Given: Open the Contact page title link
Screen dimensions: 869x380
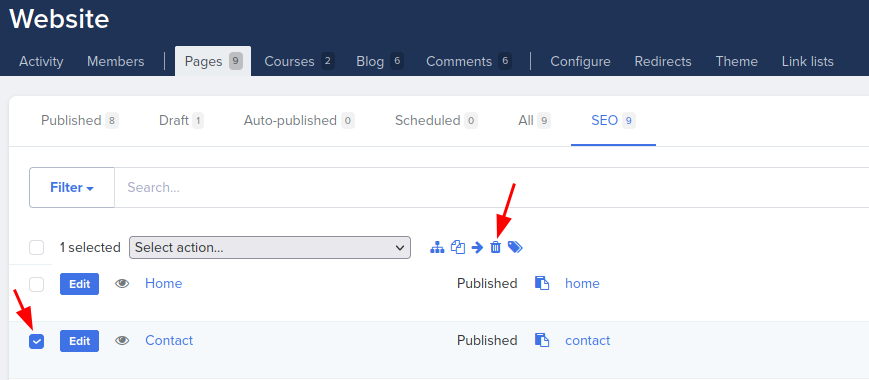Looking at the screenshot, I should point(169,340).
